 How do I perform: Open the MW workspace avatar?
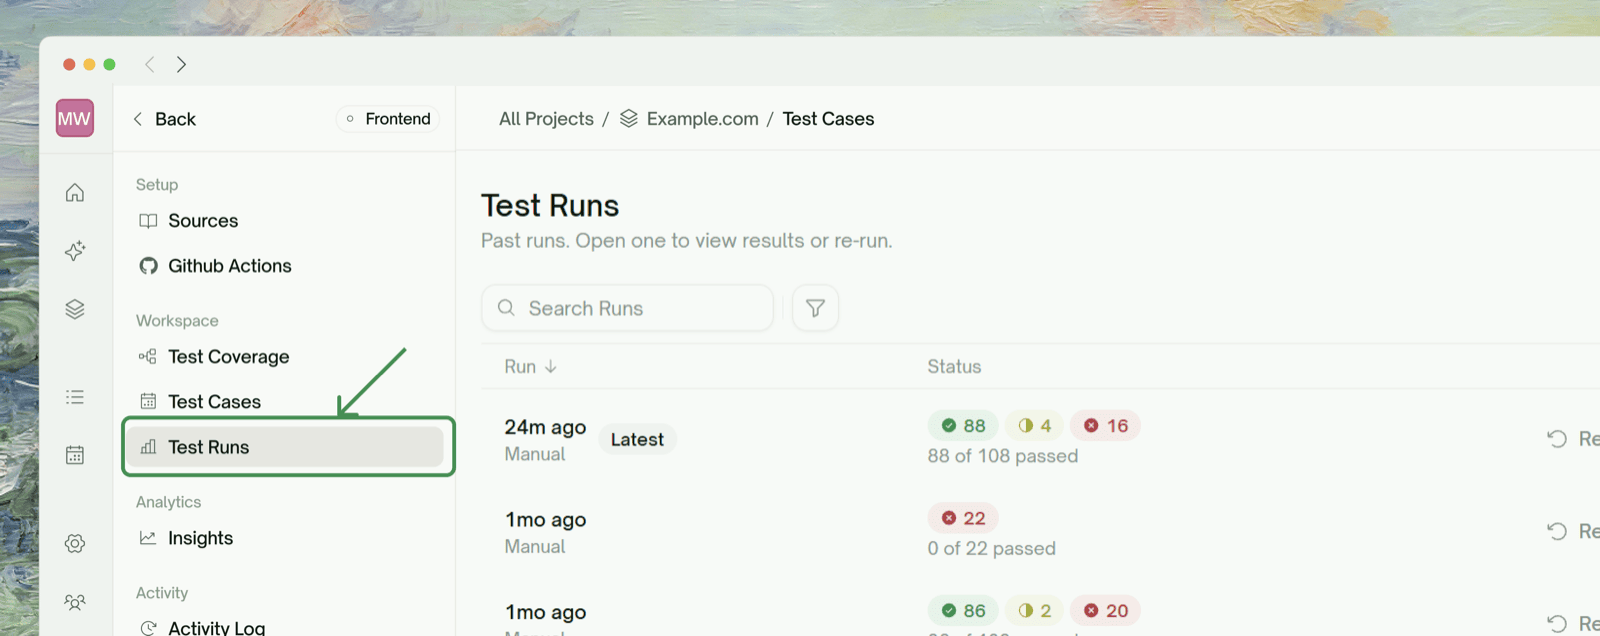[75, 118]
